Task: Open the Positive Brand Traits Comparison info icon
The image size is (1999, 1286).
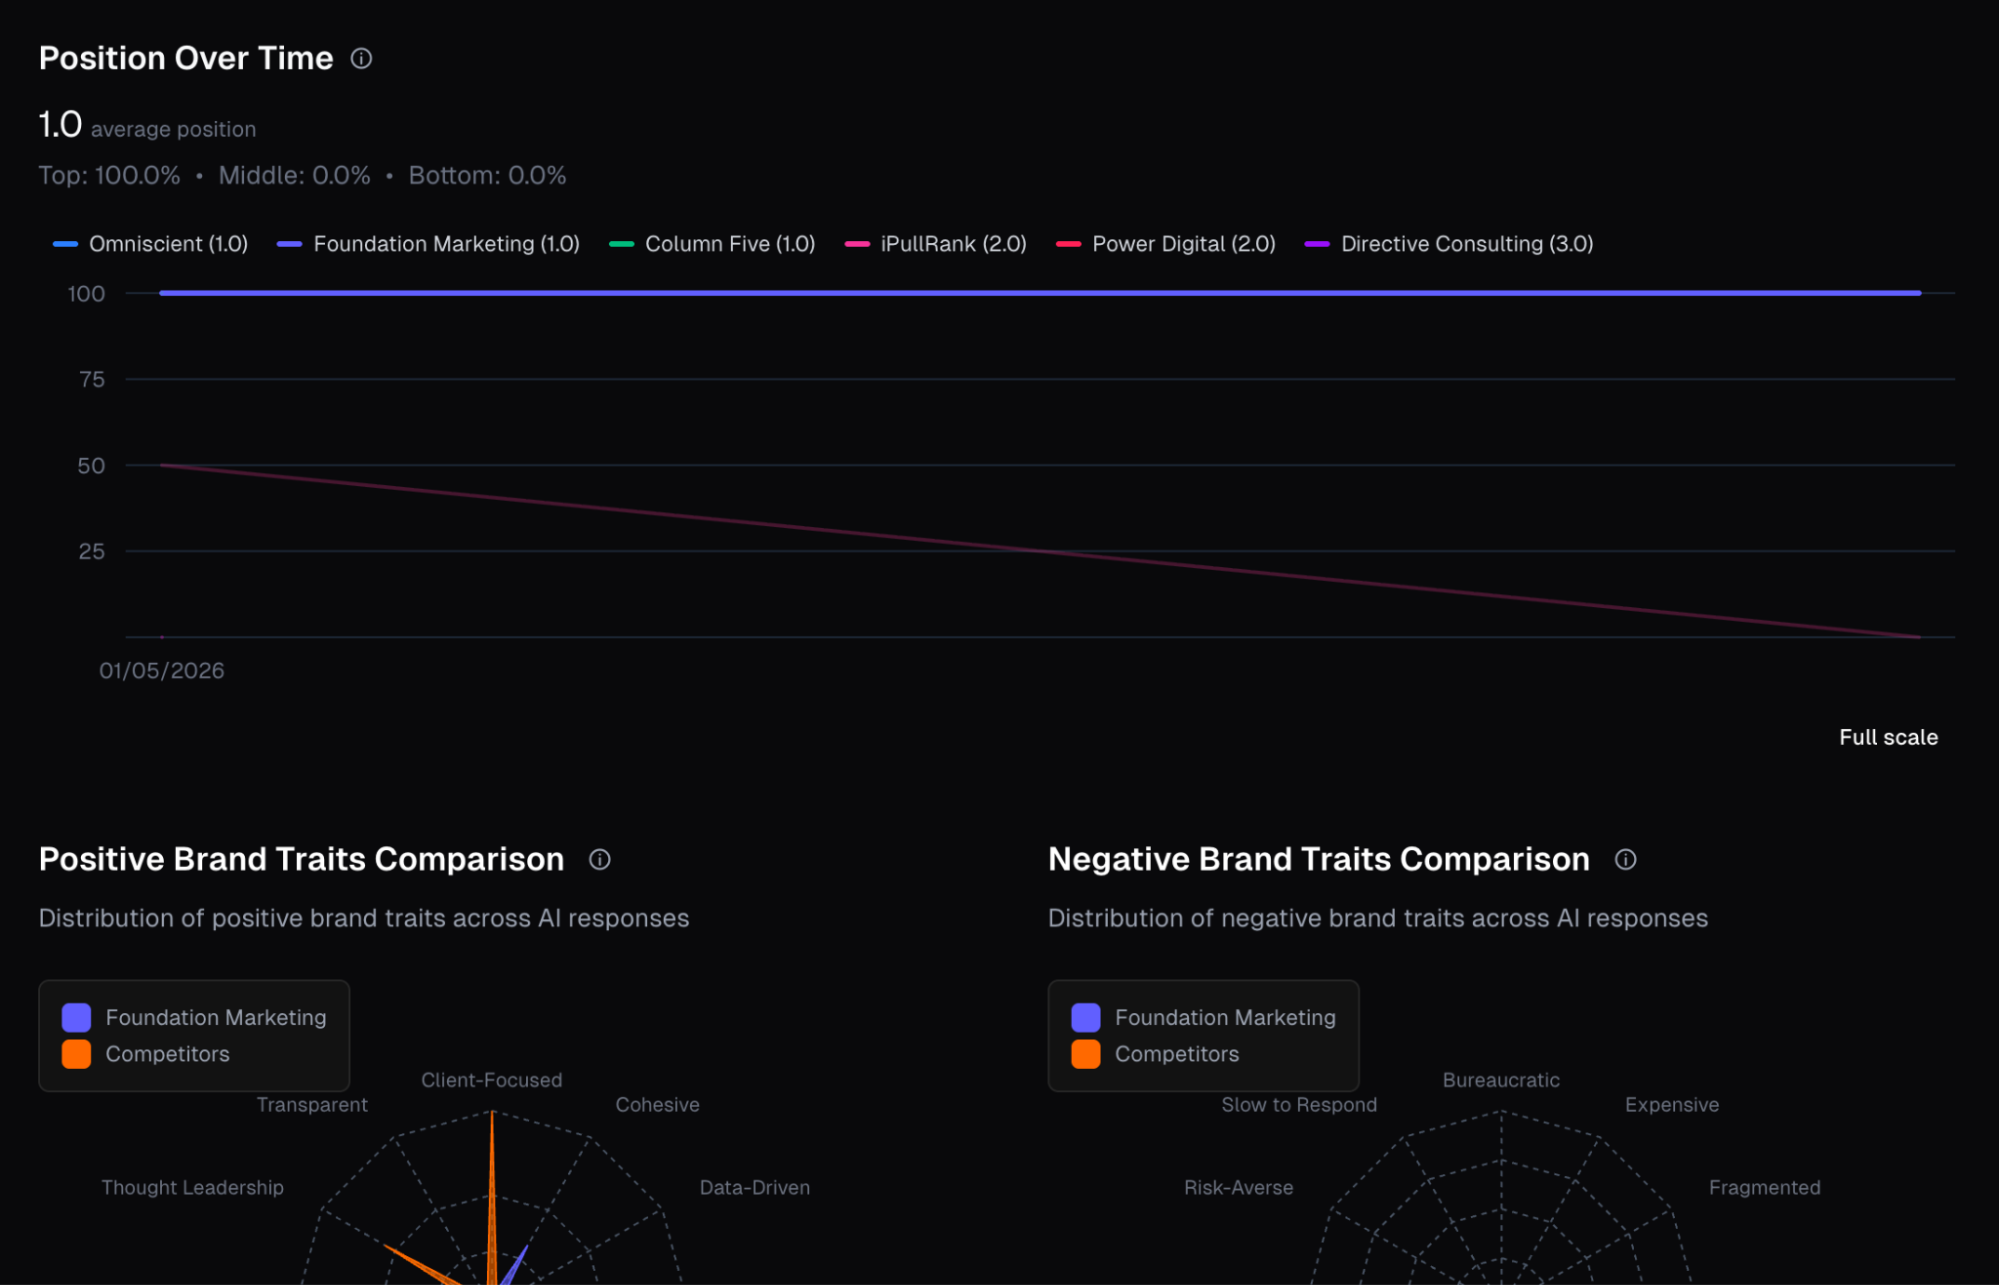Action: click(600, 860)
